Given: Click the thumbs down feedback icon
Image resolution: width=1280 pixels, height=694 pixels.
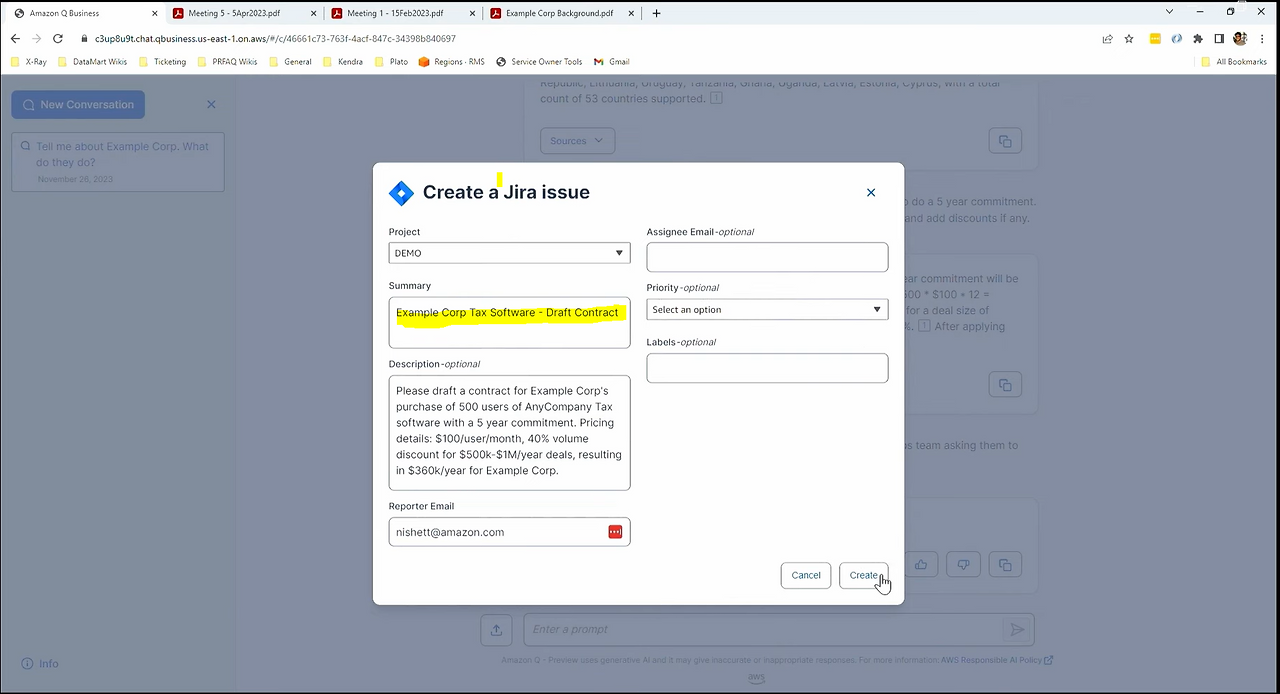Looking at the screenshot, I should pyautogui.click(x=963, y=565).
